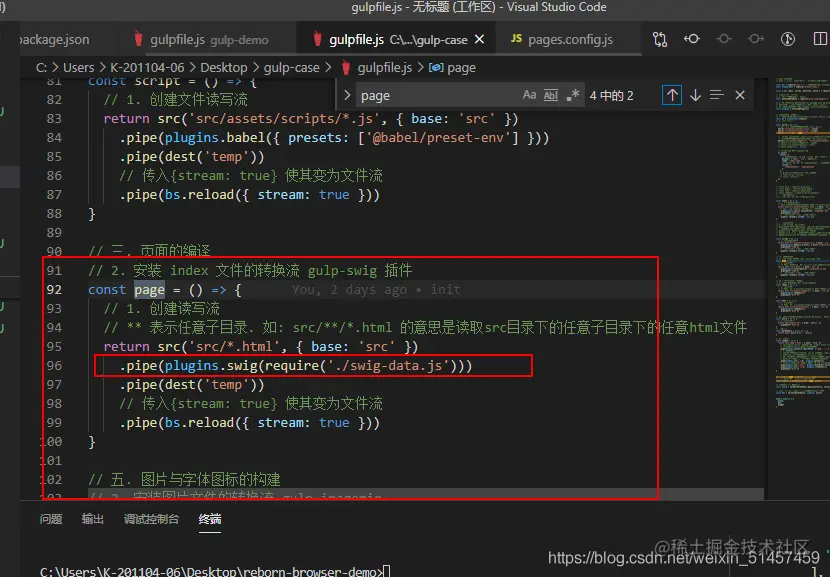Click line number 83 in gutter
Image resolution: width=830 pixels, height=577 pixels.
point(54,119)
